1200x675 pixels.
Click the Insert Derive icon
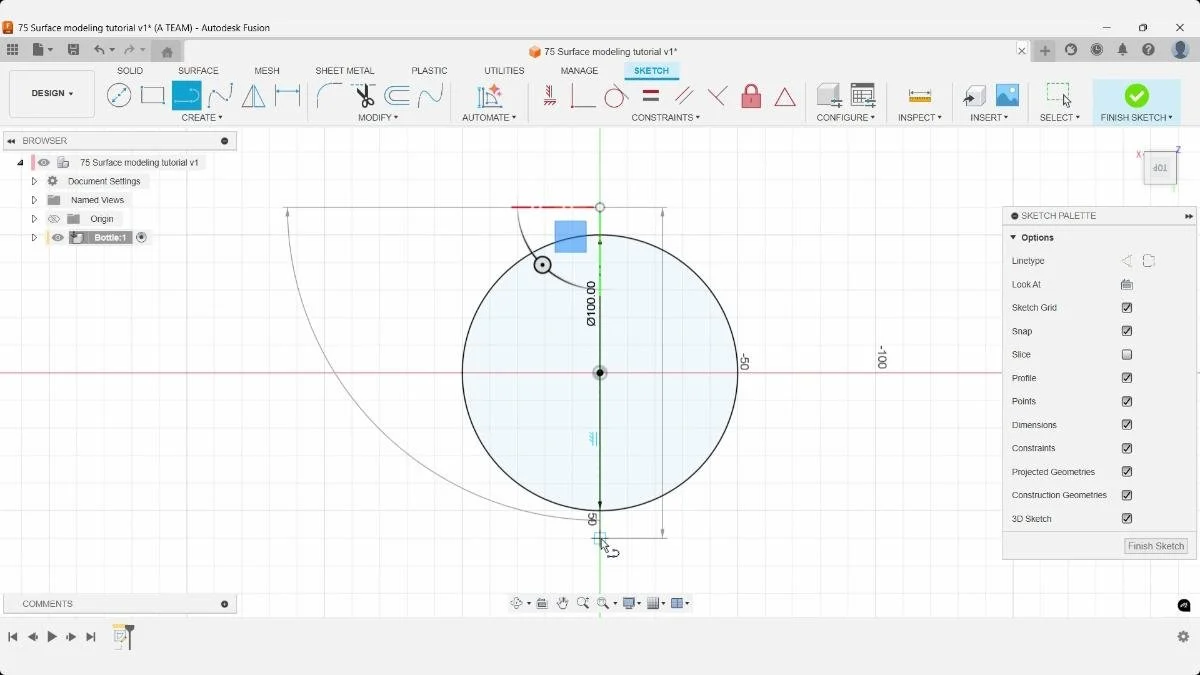pyautogui.click(x=974, y=96)
